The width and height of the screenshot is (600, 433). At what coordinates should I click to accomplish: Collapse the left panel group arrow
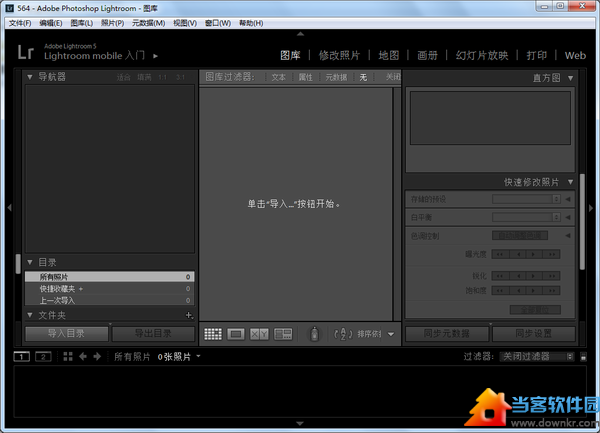pyautogui.click(x=10, y=208)
